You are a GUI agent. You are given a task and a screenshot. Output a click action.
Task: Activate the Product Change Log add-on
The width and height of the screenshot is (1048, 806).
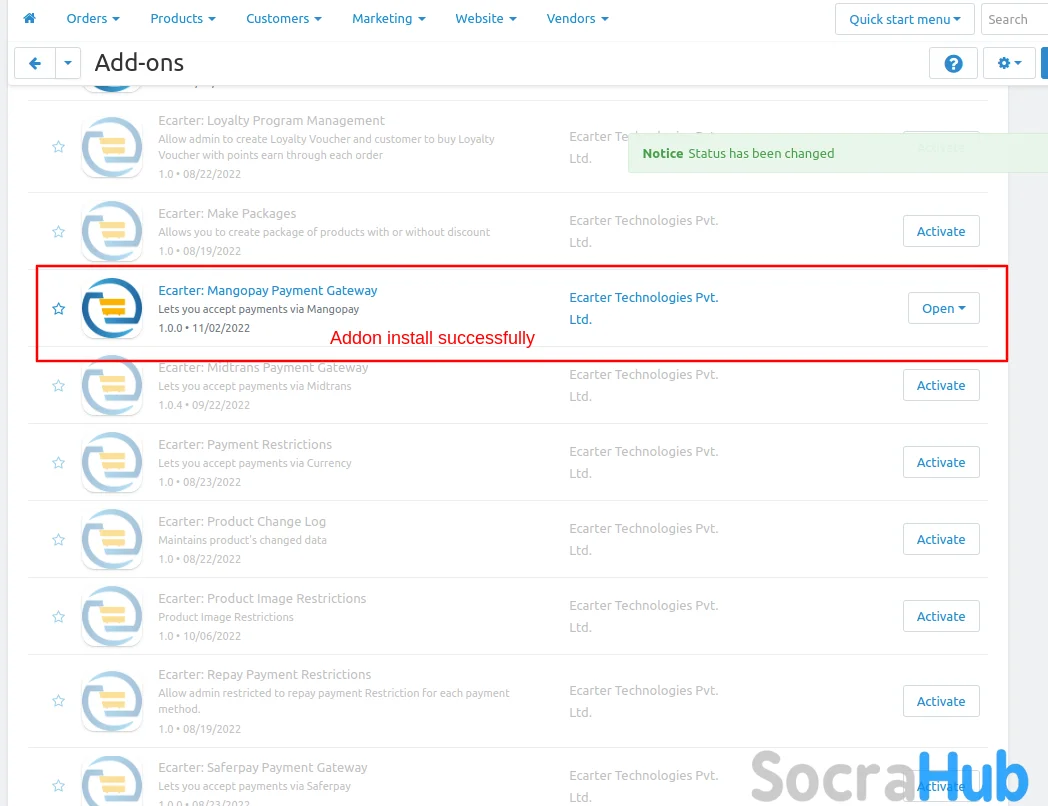click(941, 539)
